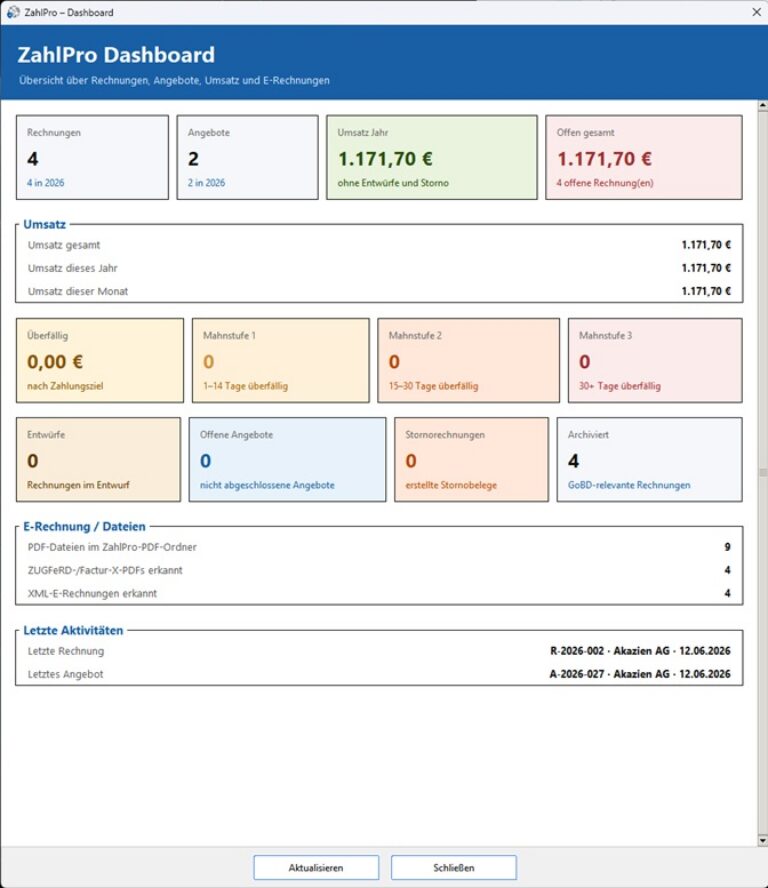The height and width of the screenshot is (888, 768).
Task: Click 'E-Rechnung / Dateien' group heading
Action: [x=84, y=526]
